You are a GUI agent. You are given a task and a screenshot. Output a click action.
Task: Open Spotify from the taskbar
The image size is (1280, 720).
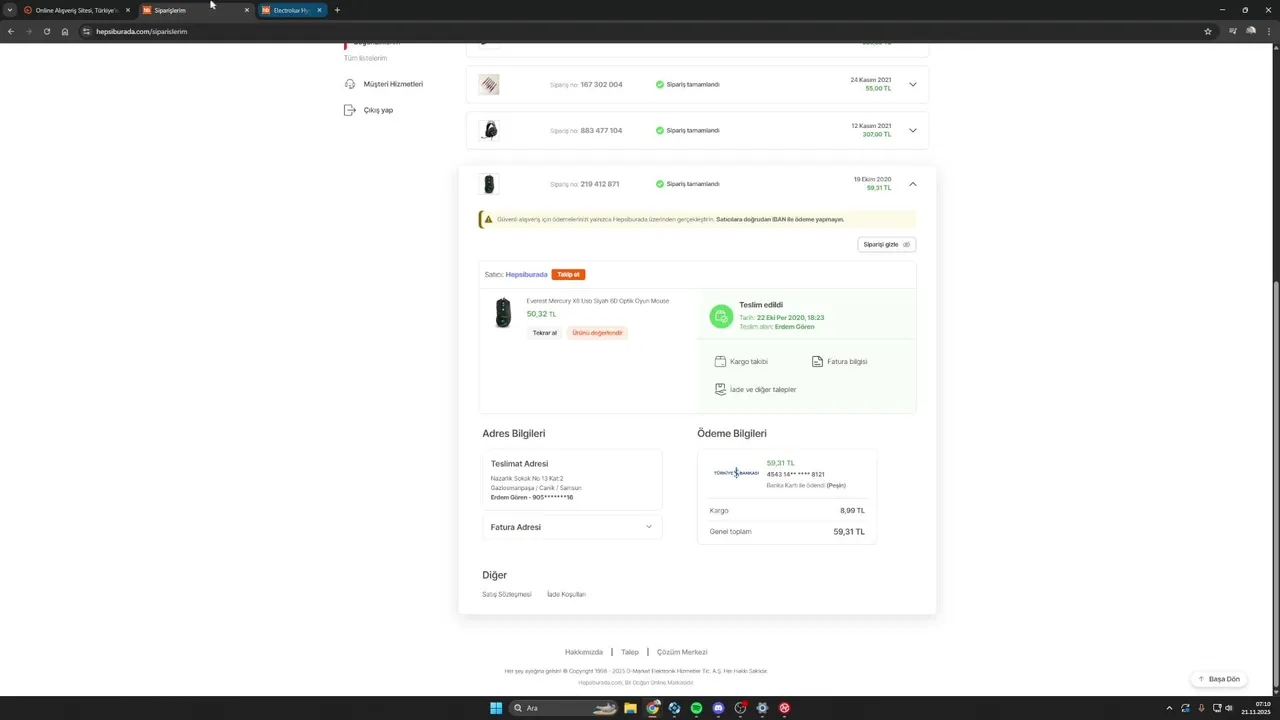696,708
